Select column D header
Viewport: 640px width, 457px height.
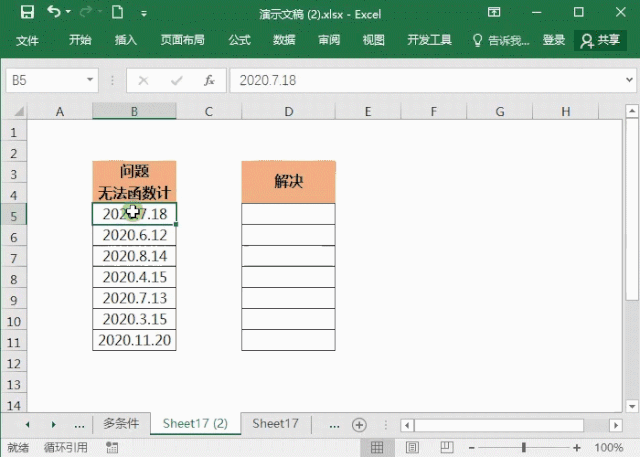click(x=289, y=111)
